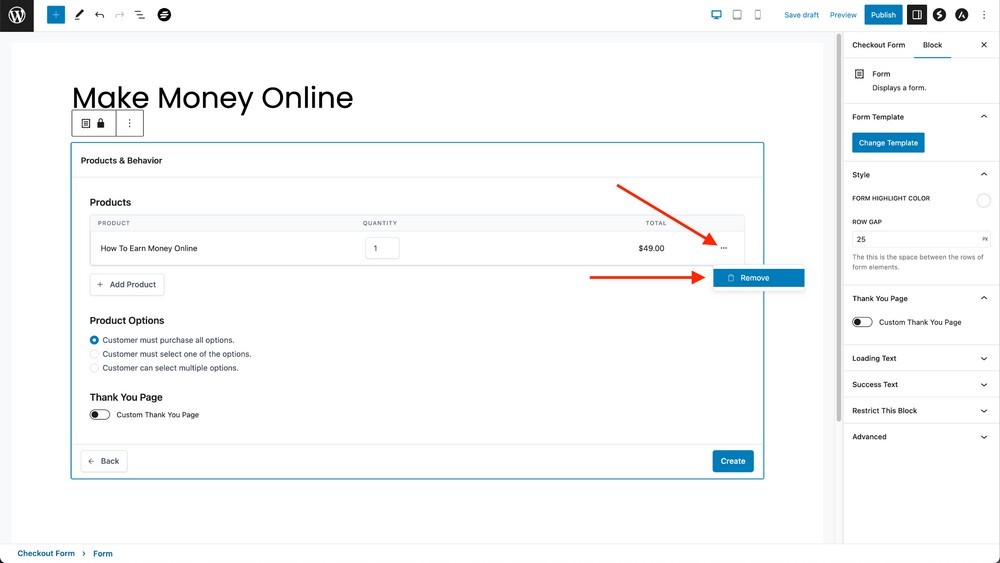Click the block lock icon
Image resolution: width=1000 pixels, height=563 pixels.
101,123
